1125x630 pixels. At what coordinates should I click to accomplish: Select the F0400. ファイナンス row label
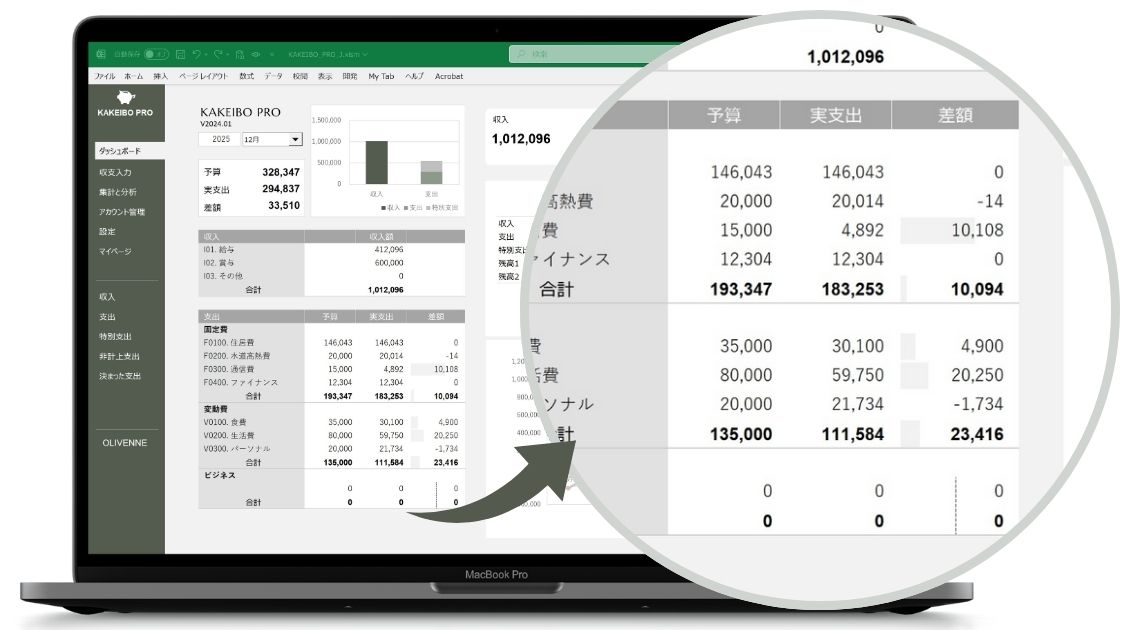pos(240,382)
